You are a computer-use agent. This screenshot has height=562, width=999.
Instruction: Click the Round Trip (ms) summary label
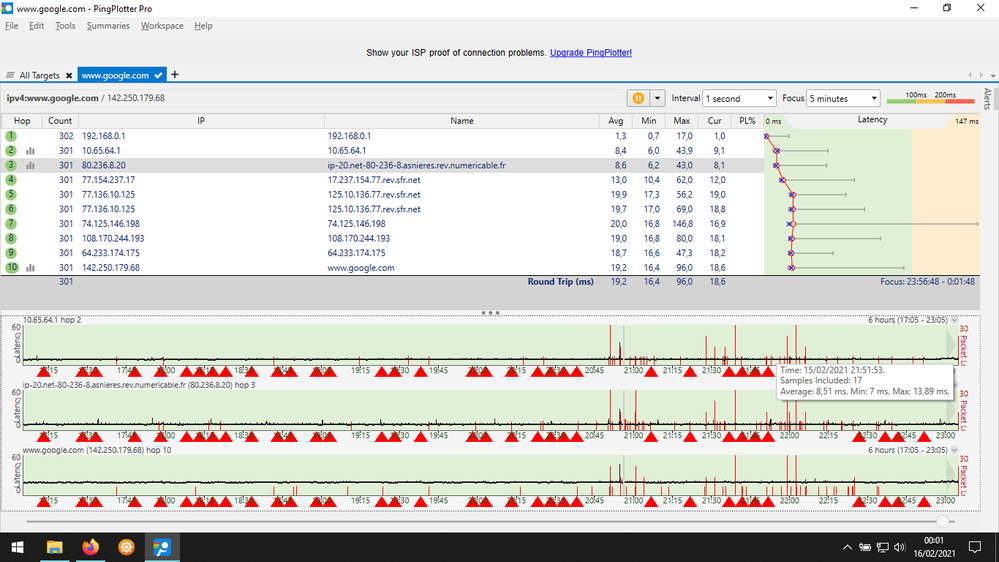coord(560,282)
